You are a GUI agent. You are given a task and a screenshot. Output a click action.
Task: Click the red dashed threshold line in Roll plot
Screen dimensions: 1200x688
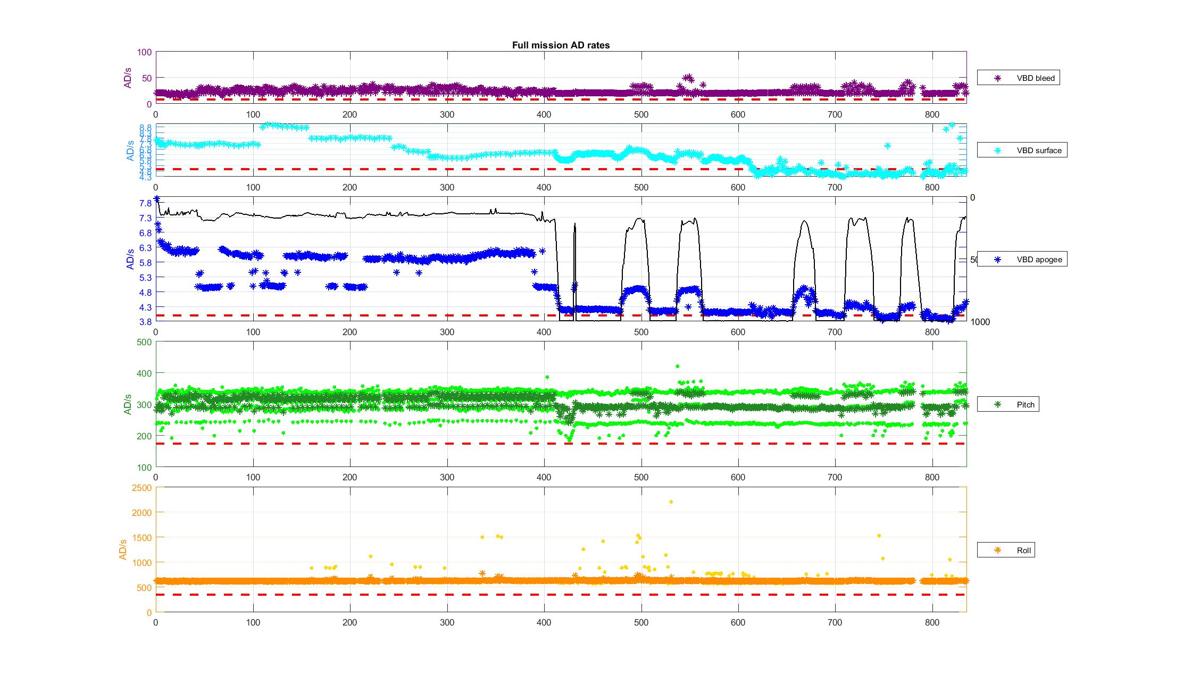pos(560,595)
